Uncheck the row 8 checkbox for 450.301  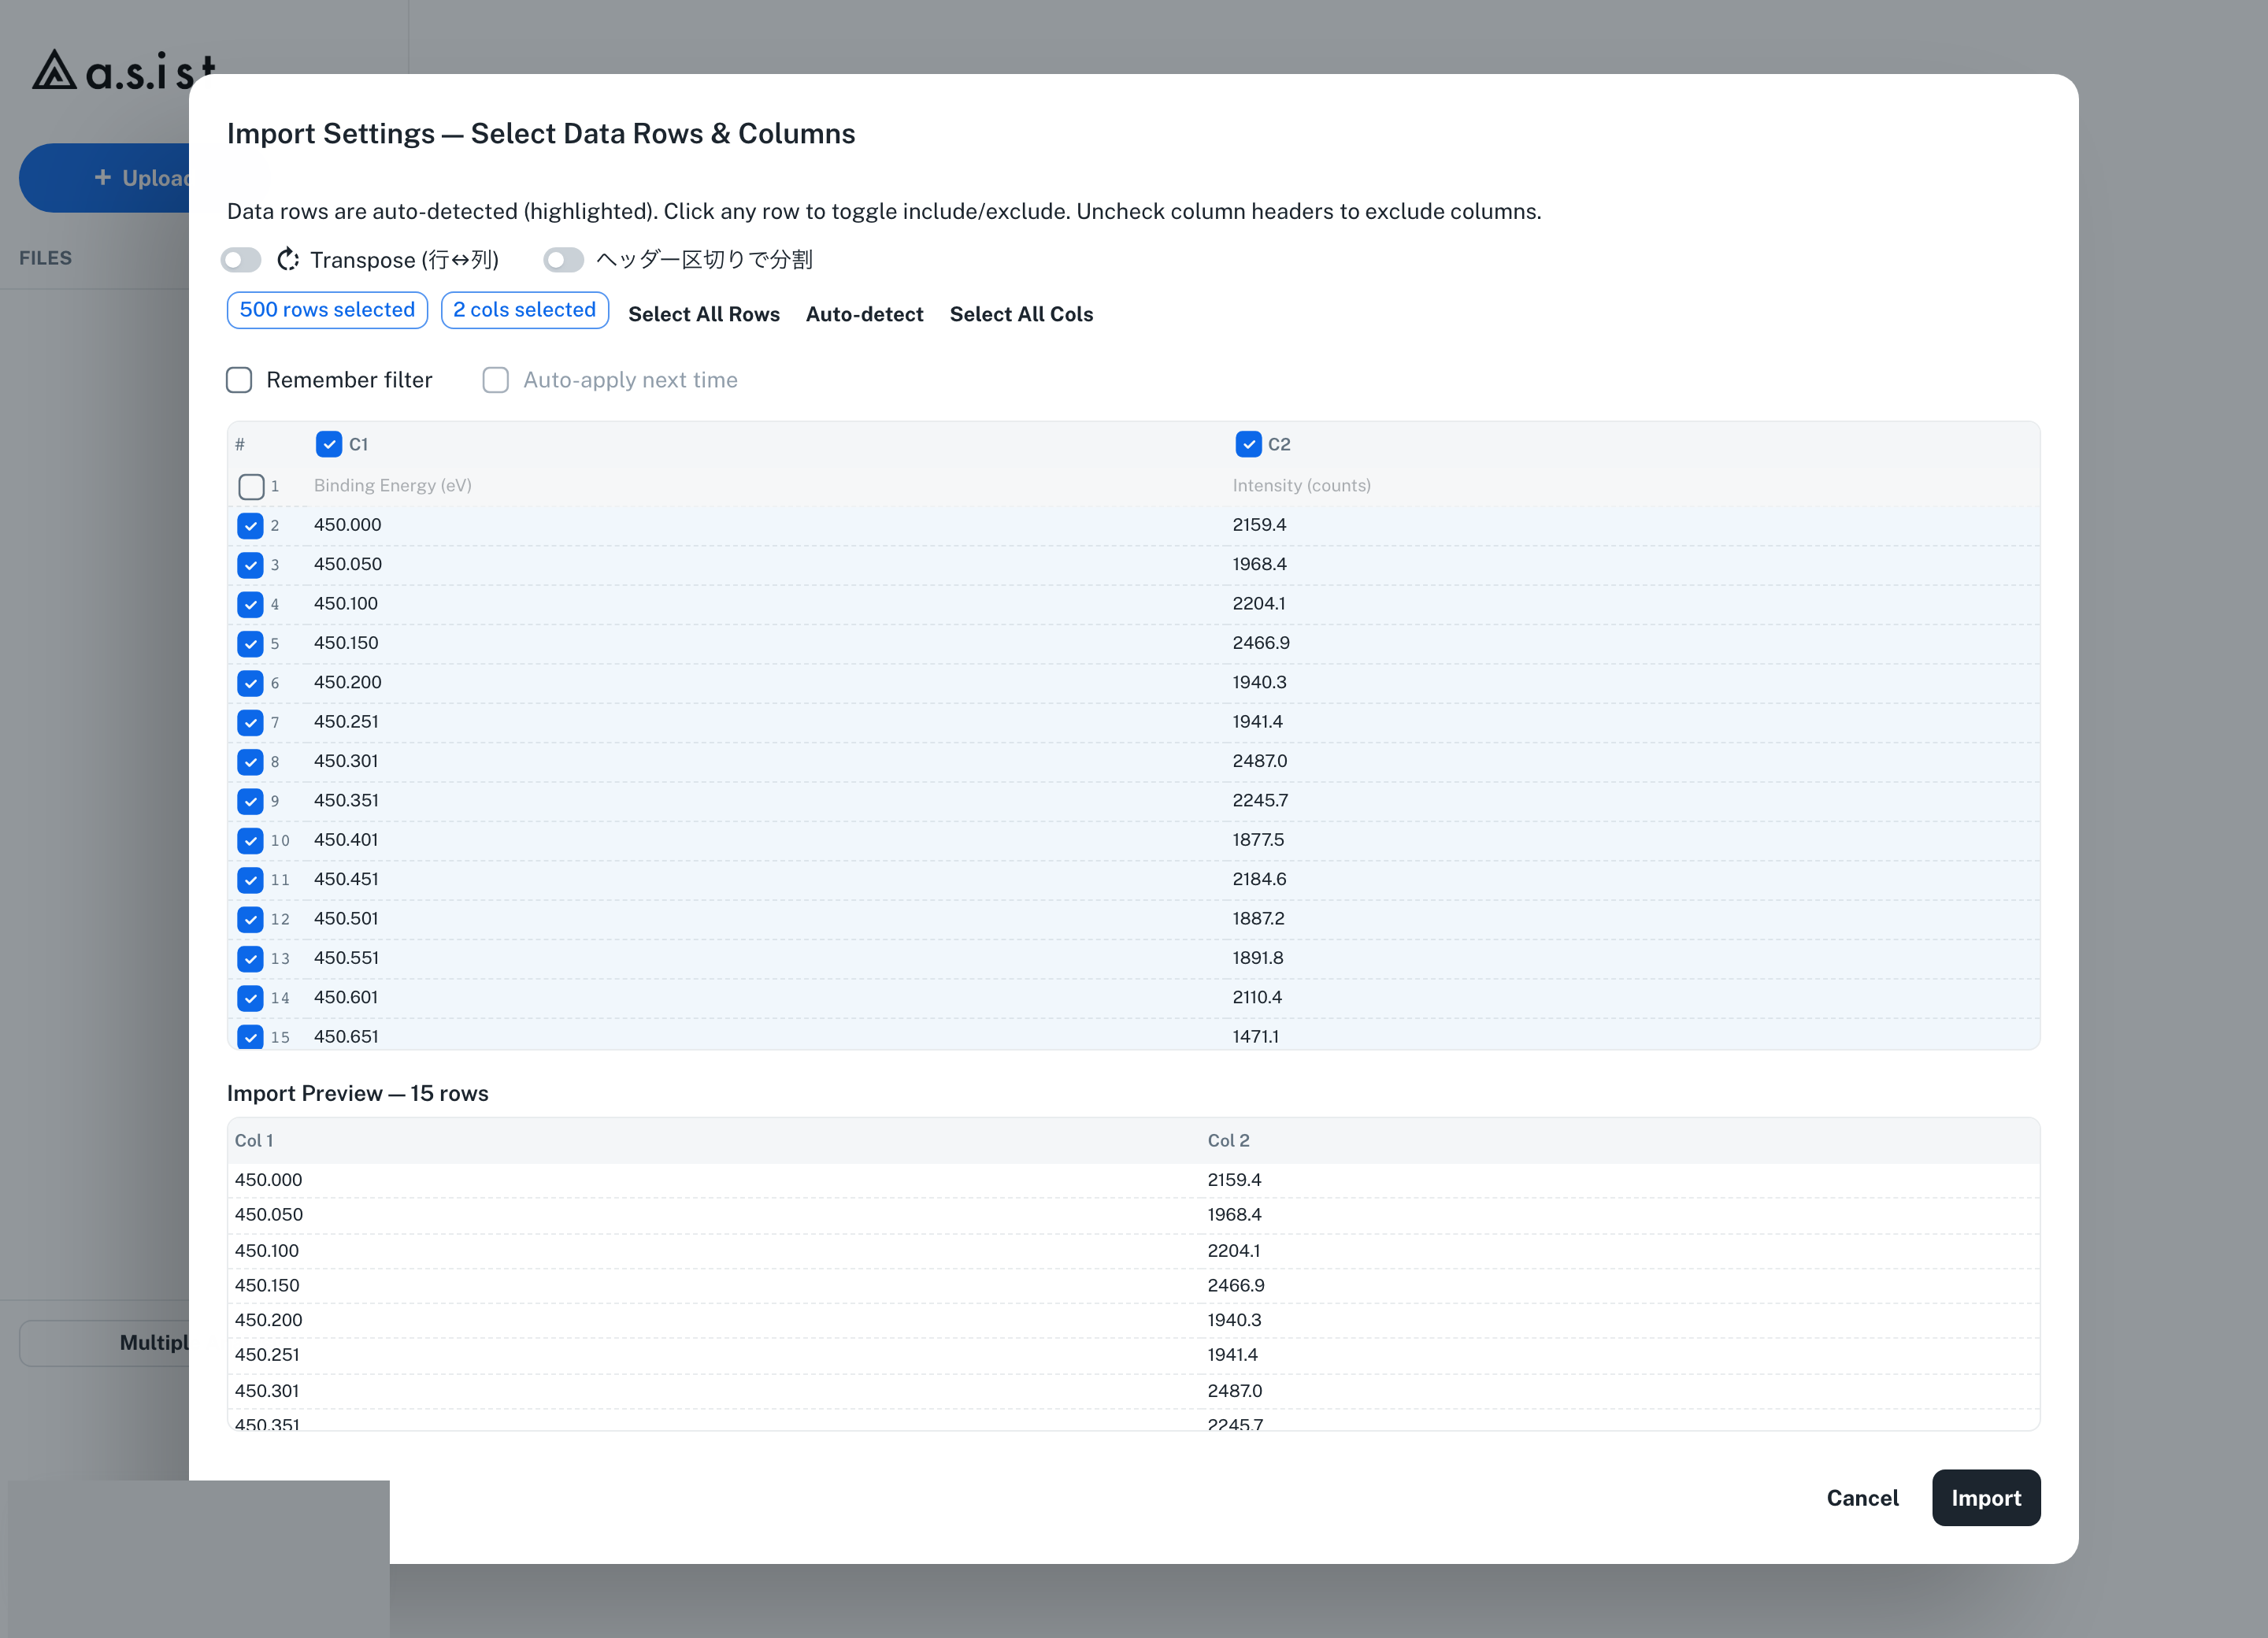click(x=250, y=762)
